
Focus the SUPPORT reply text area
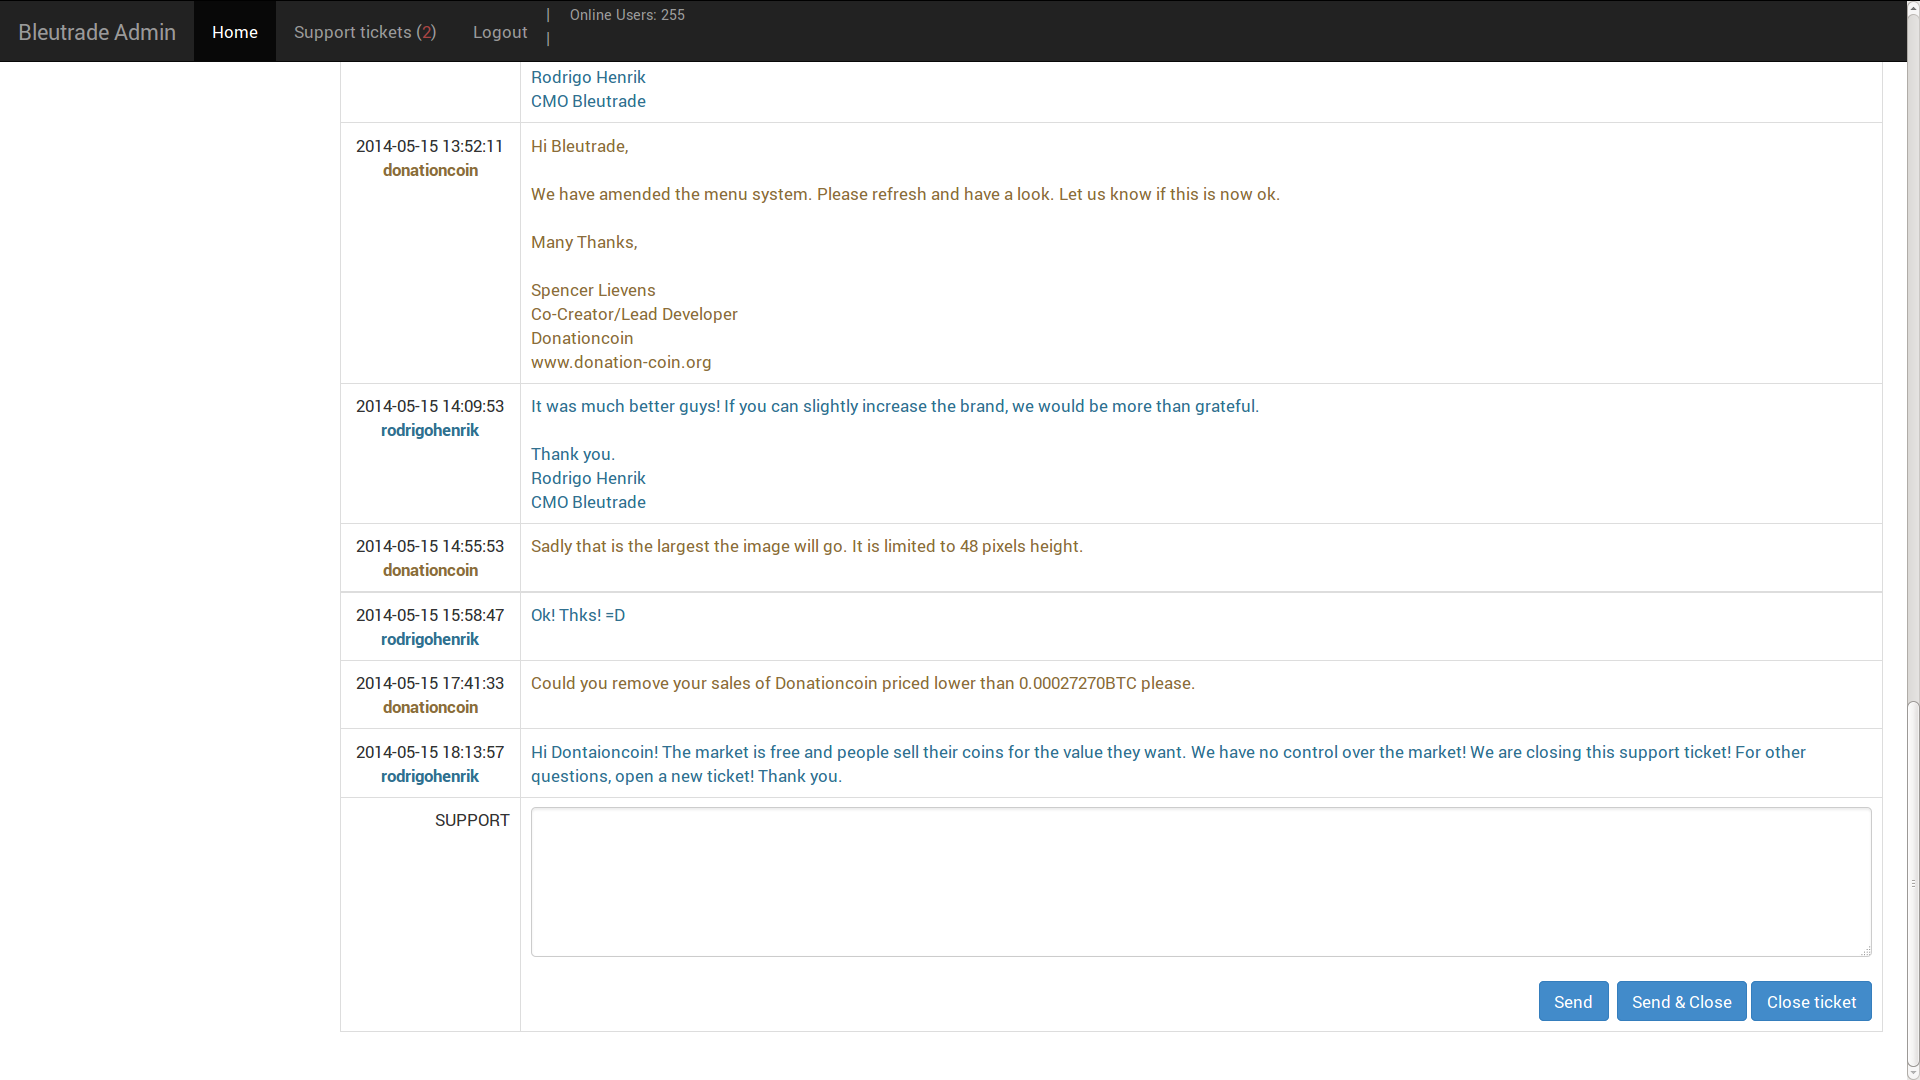coord(1201,882)
